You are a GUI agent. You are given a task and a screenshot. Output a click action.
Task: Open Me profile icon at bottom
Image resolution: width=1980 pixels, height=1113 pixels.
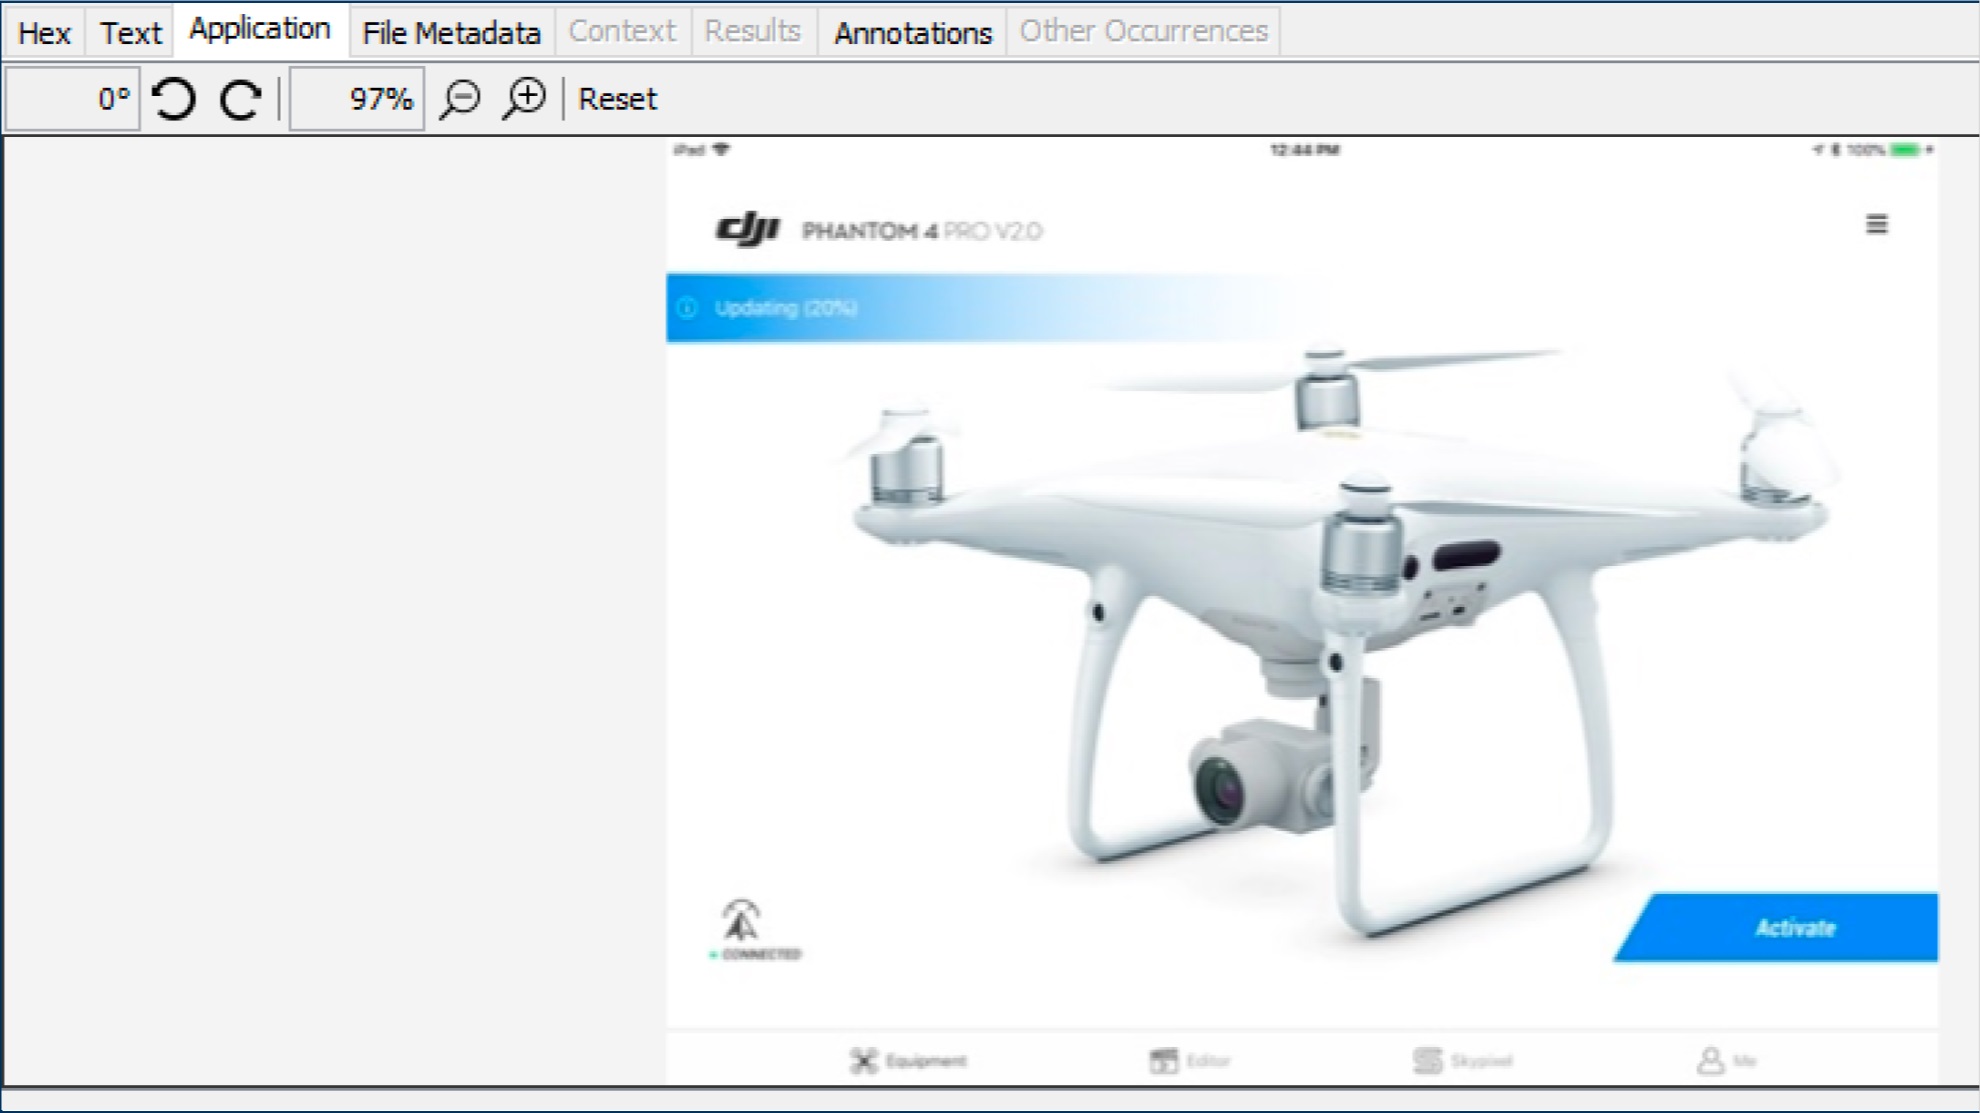1710,1060
